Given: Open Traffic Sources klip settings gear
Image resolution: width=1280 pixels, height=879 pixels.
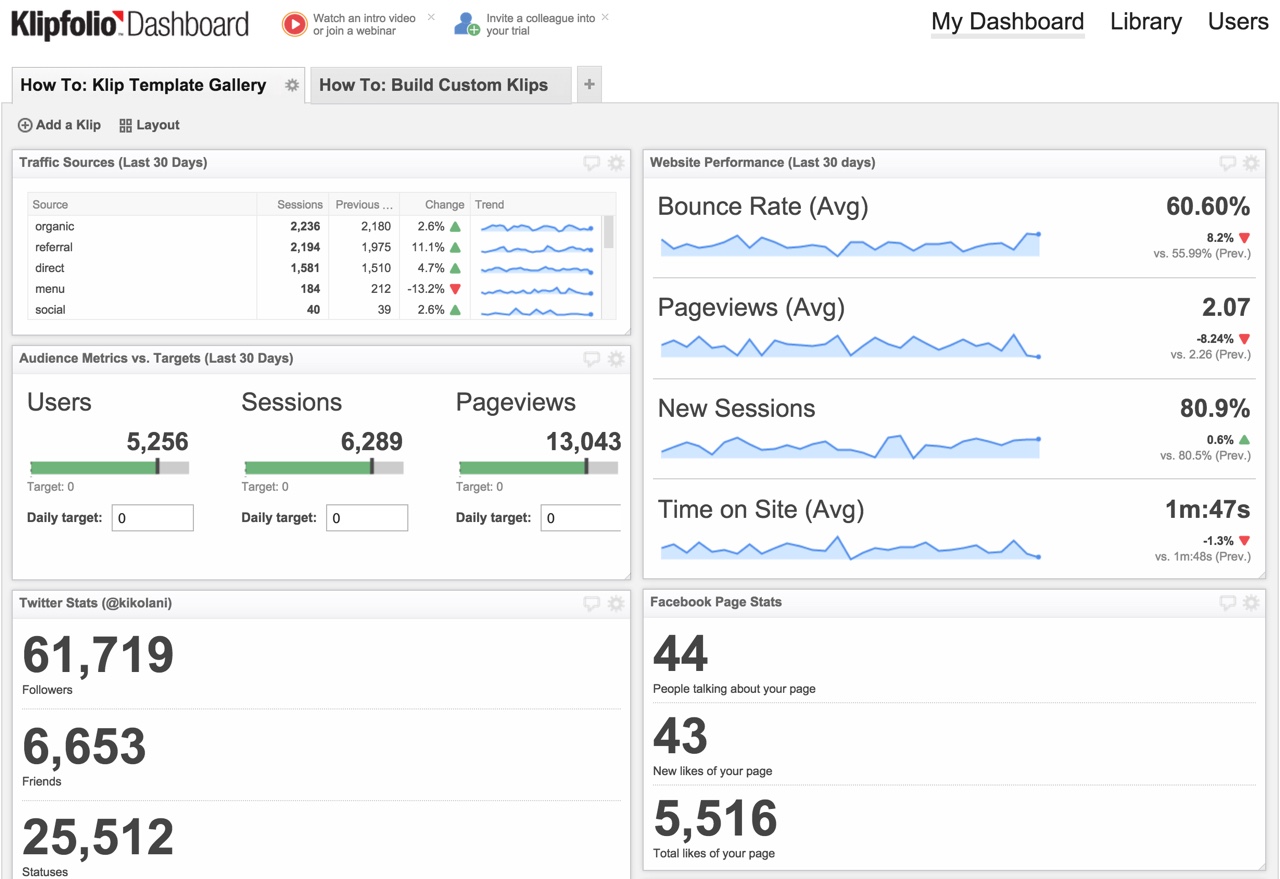Looking at the screenshot, I should [616, 163].
